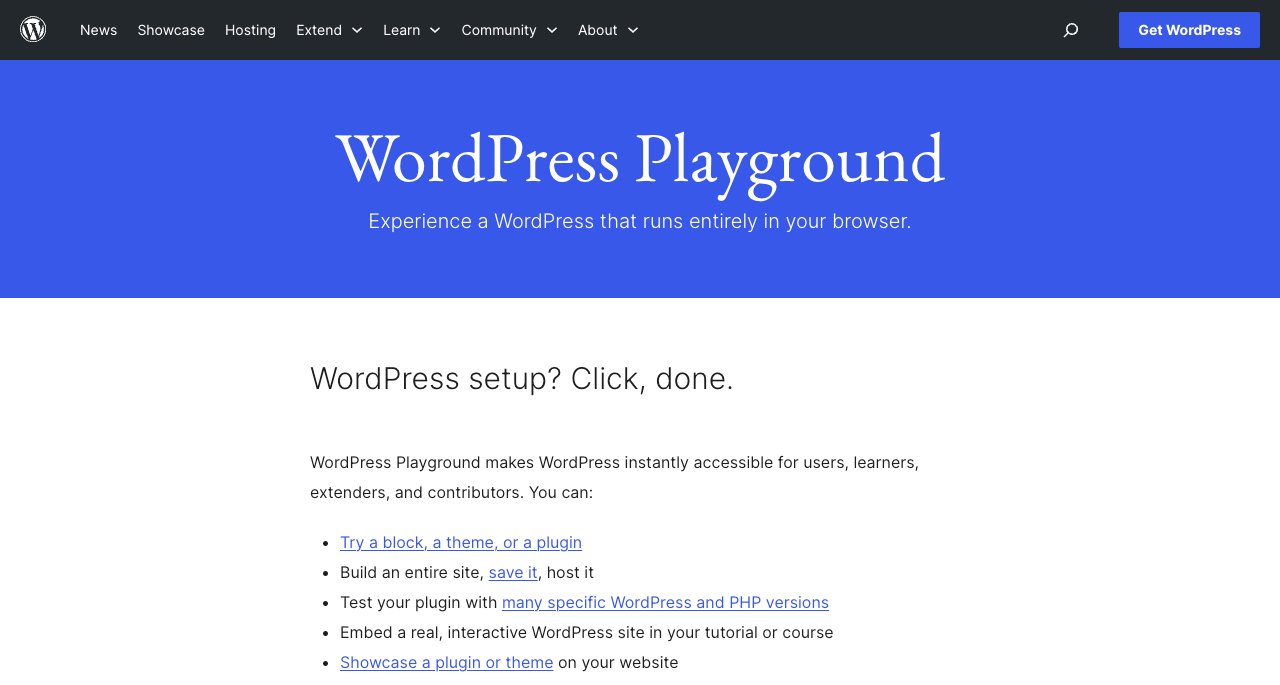The image size is (1280, 685).
Task: Click 'Test your plugin with' text
Action: click(x=419, y=602)
